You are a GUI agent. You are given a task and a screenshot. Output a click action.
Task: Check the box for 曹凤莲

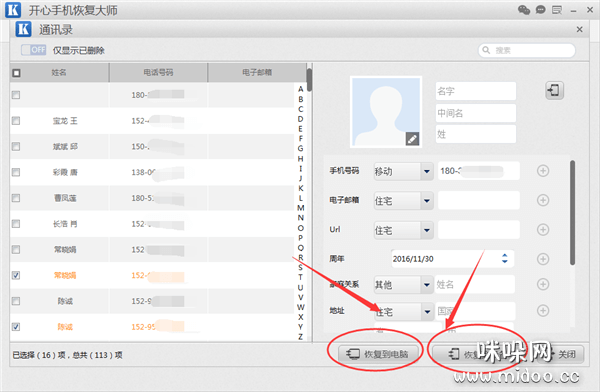16,198
